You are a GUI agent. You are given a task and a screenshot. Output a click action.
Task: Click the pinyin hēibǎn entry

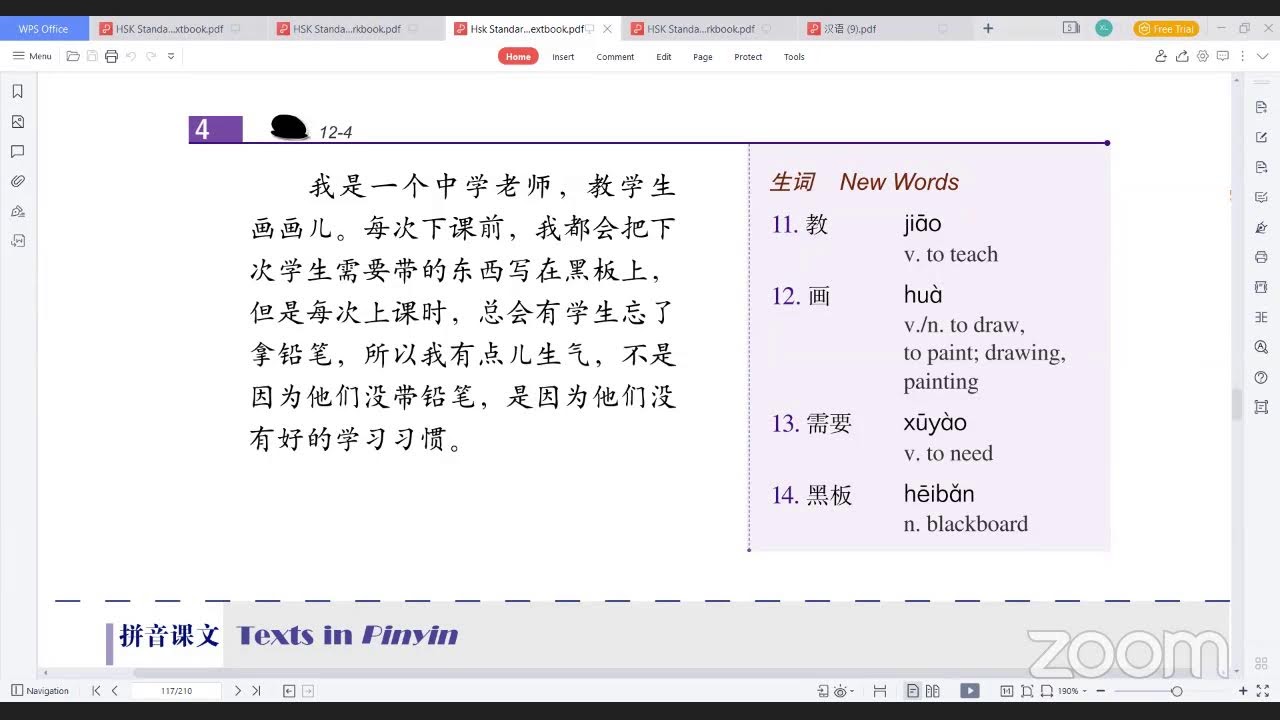click(x=938, y=494)
